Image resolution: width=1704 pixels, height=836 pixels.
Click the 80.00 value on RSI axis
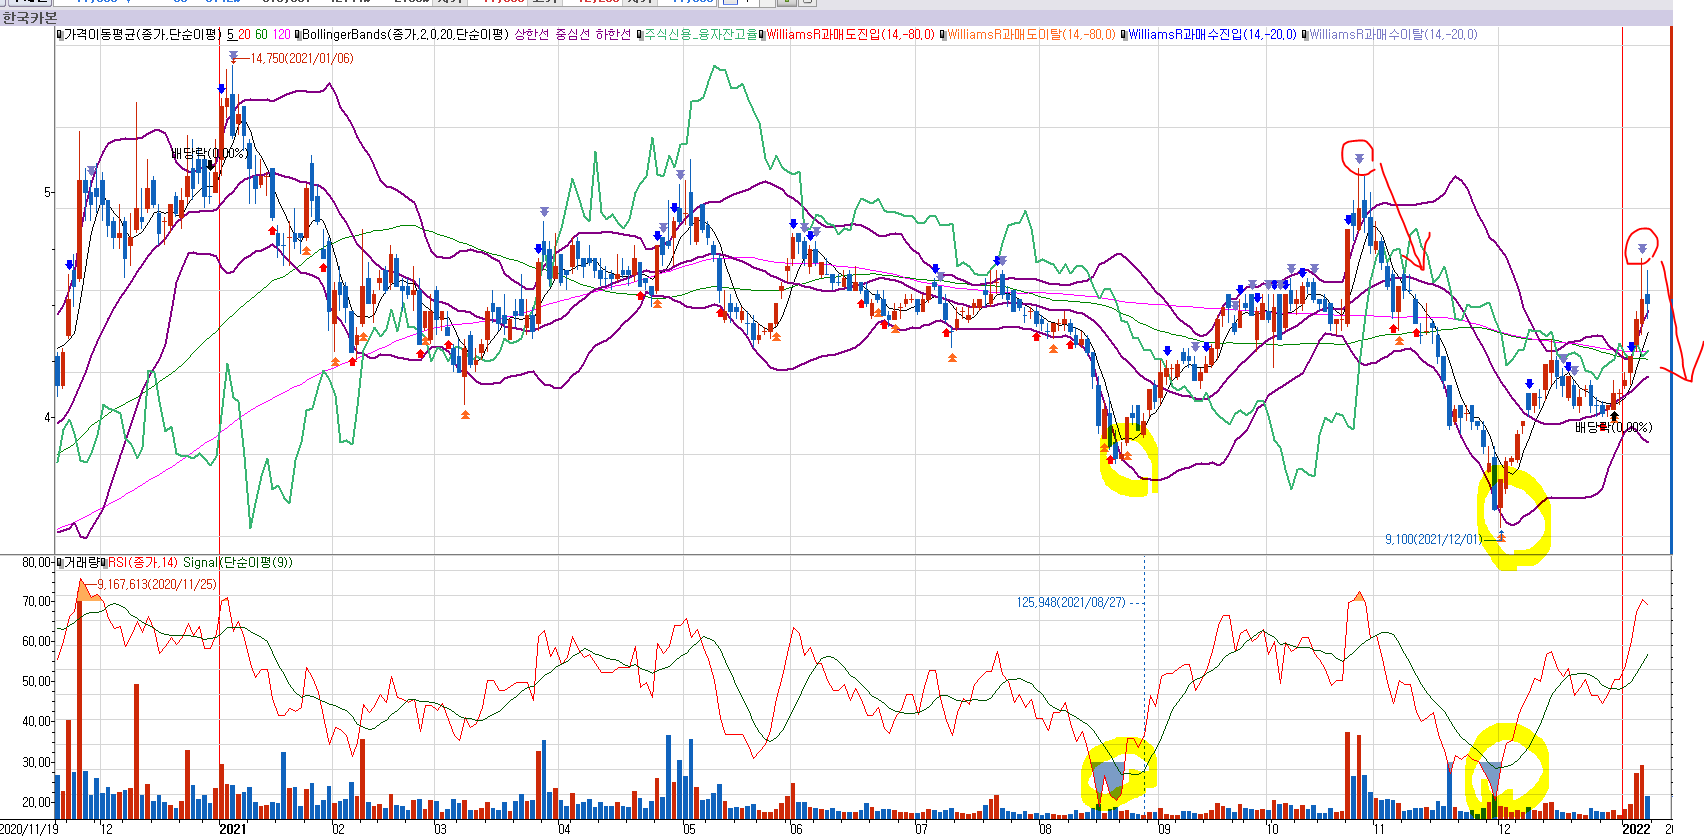point(36,563)
